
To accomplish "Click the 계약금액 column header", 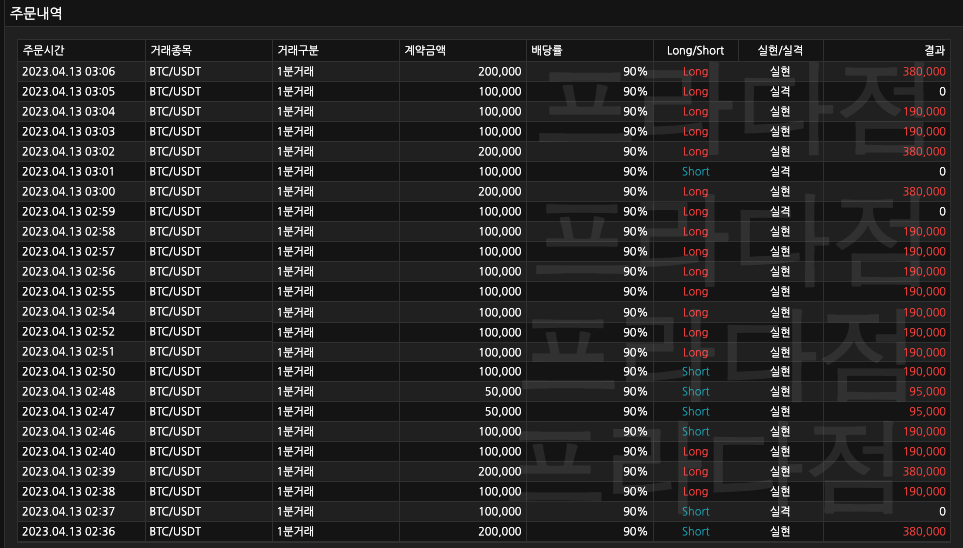I will (x=425, y=50).
